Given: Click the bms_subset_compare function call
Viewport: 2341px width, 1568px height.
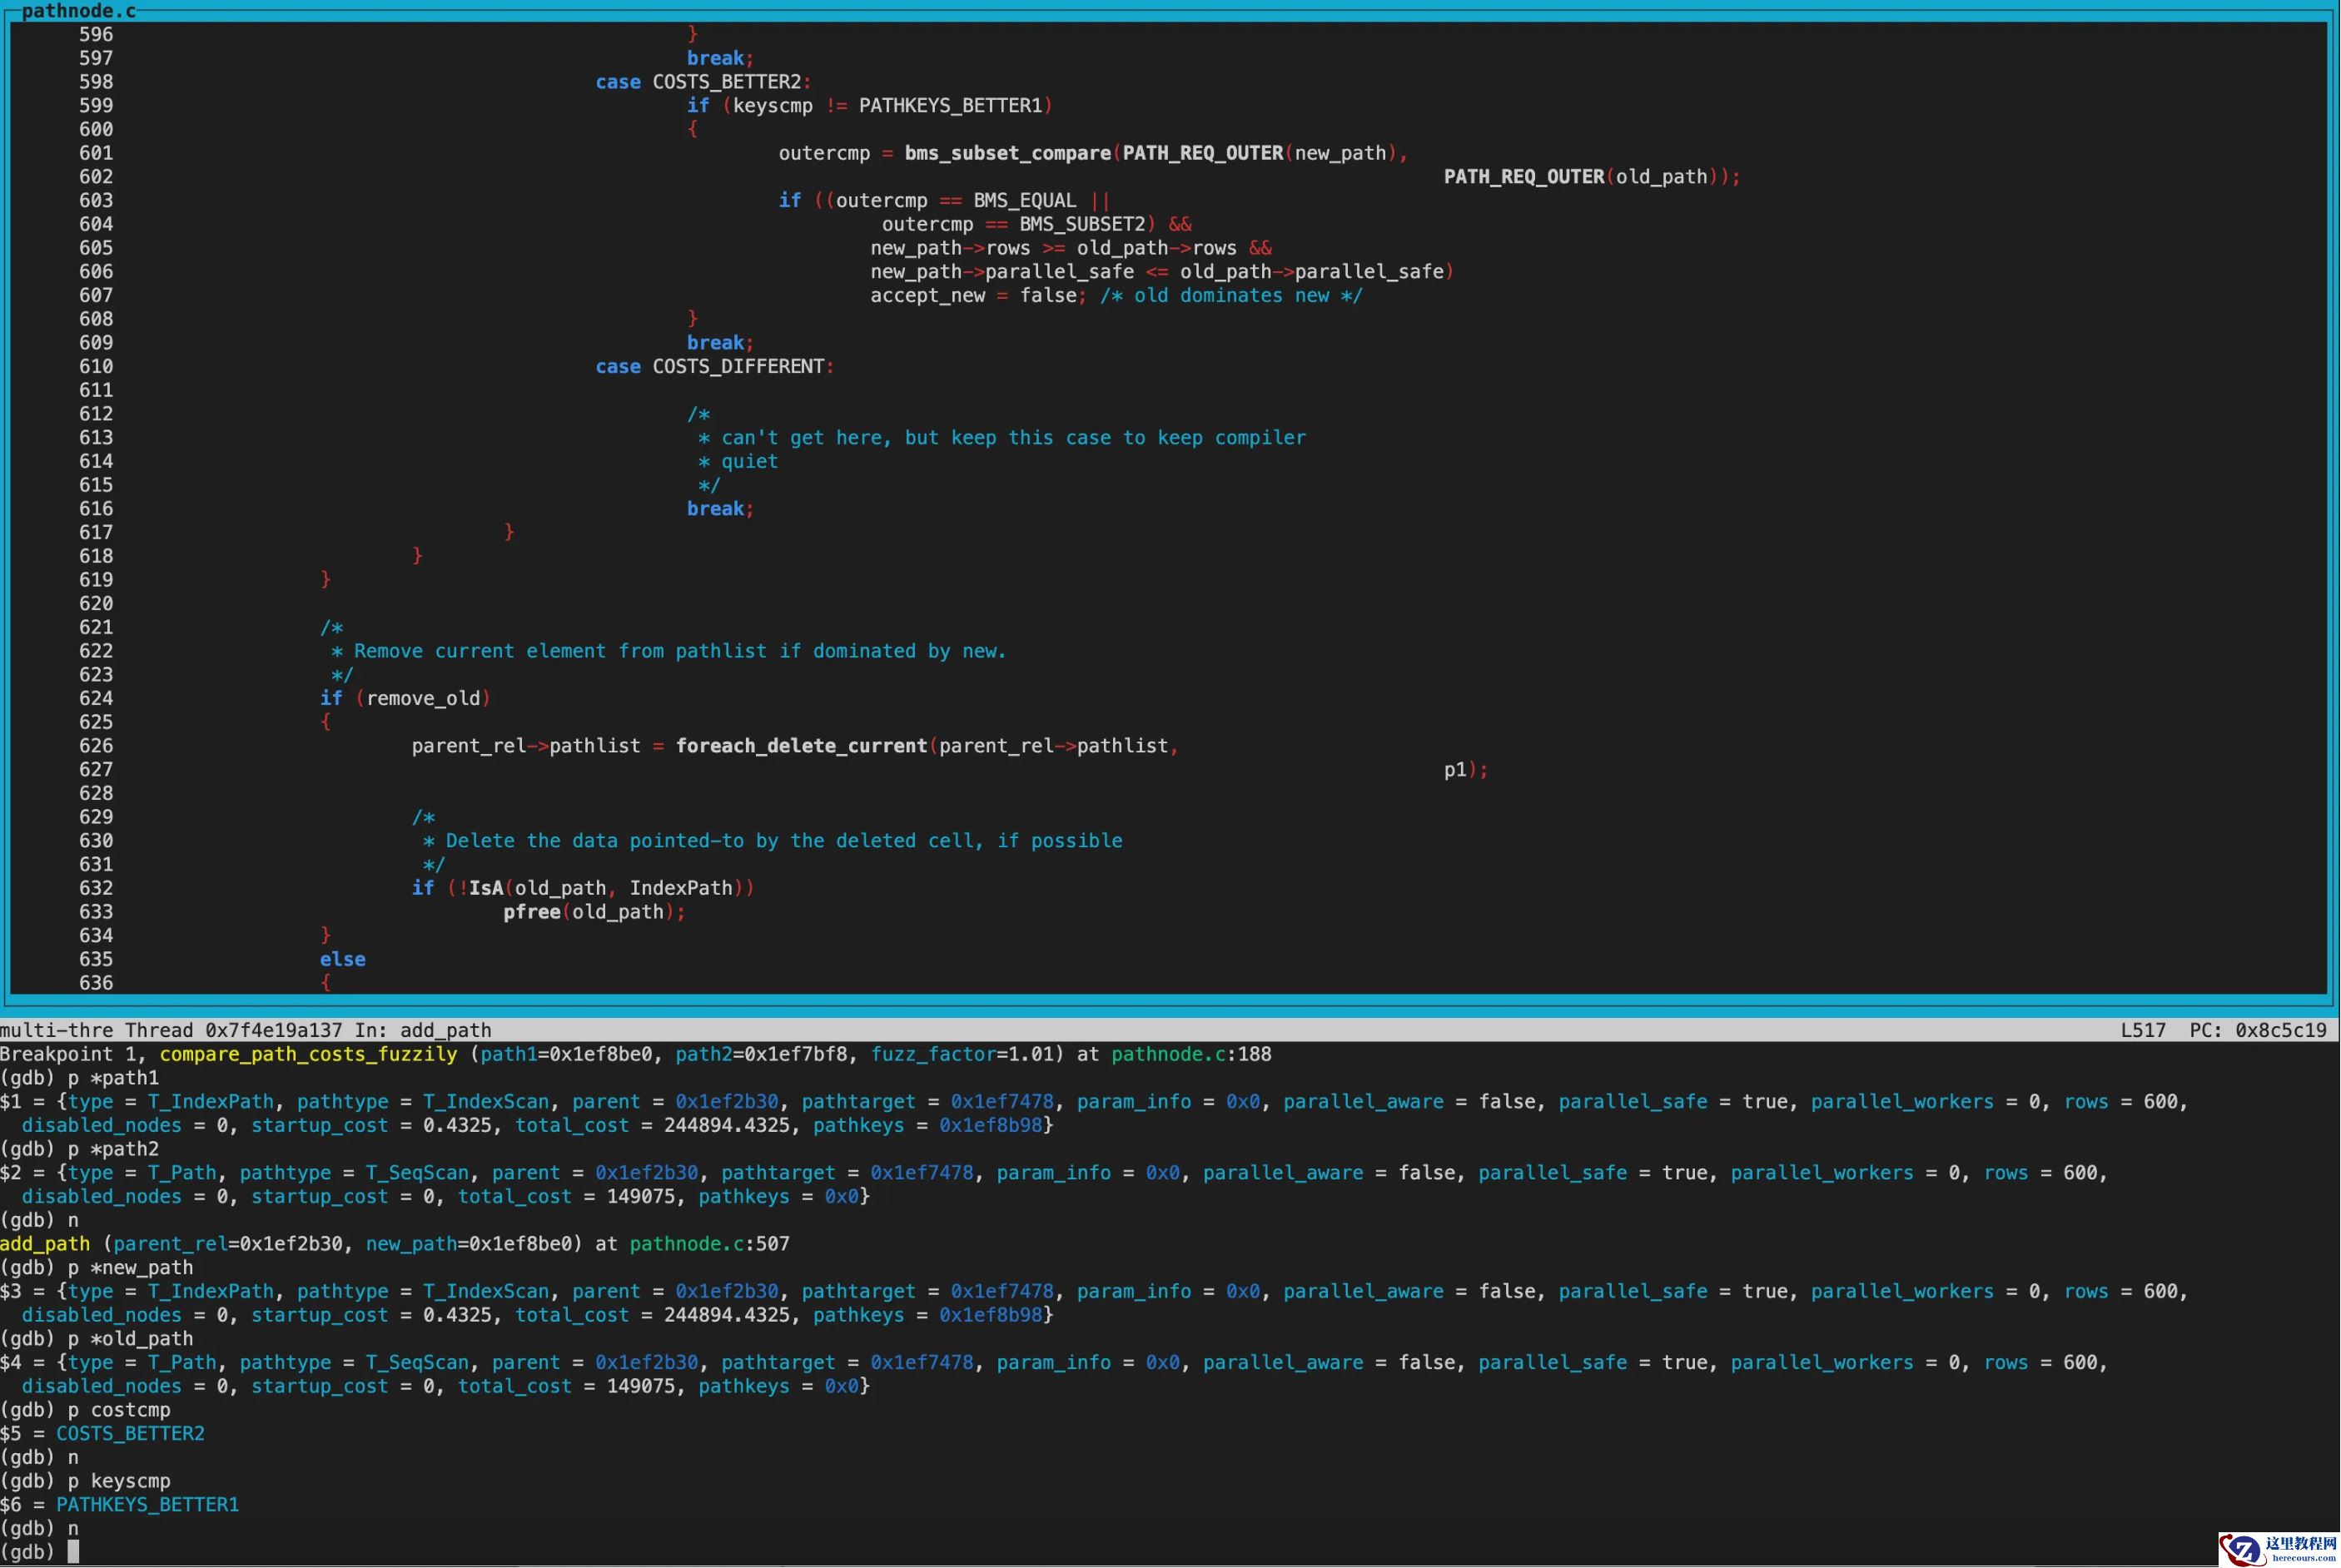Looking at the screenshot, I should pos(1007,153).
